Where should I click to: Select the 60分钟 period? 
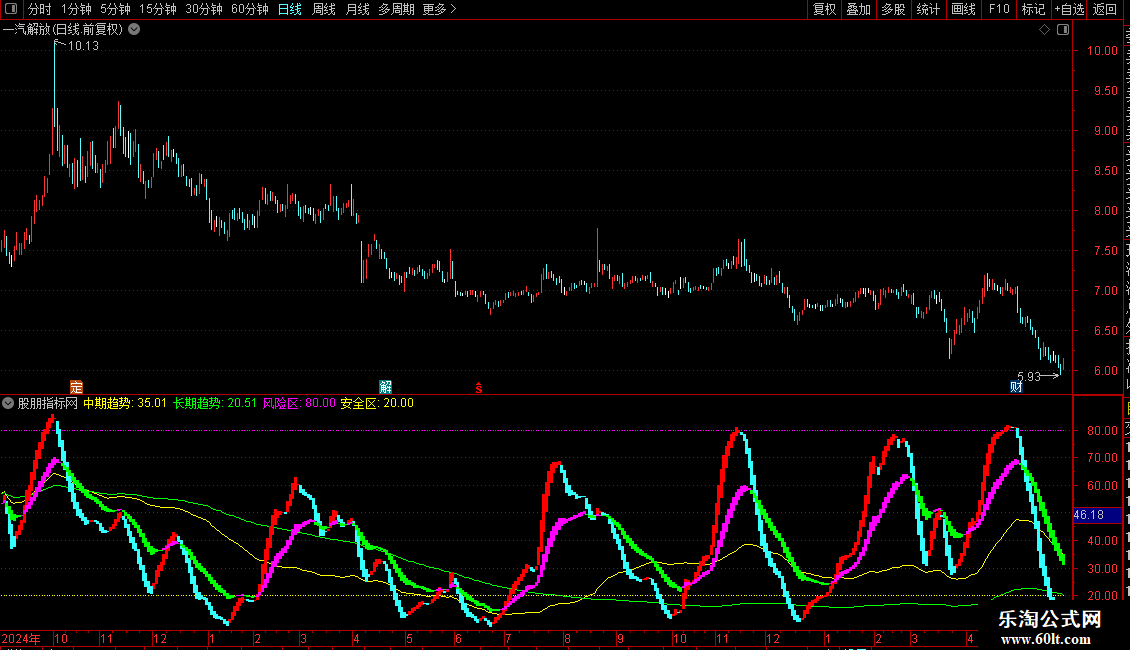click(250, 9)
